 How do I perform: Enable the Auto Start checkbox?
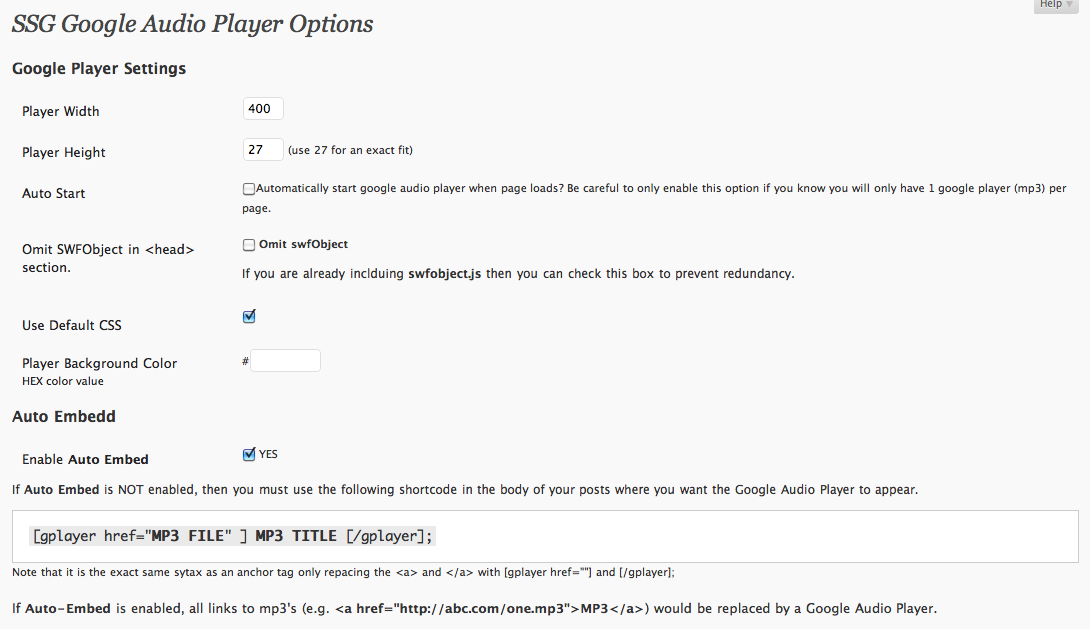[248, 189]
